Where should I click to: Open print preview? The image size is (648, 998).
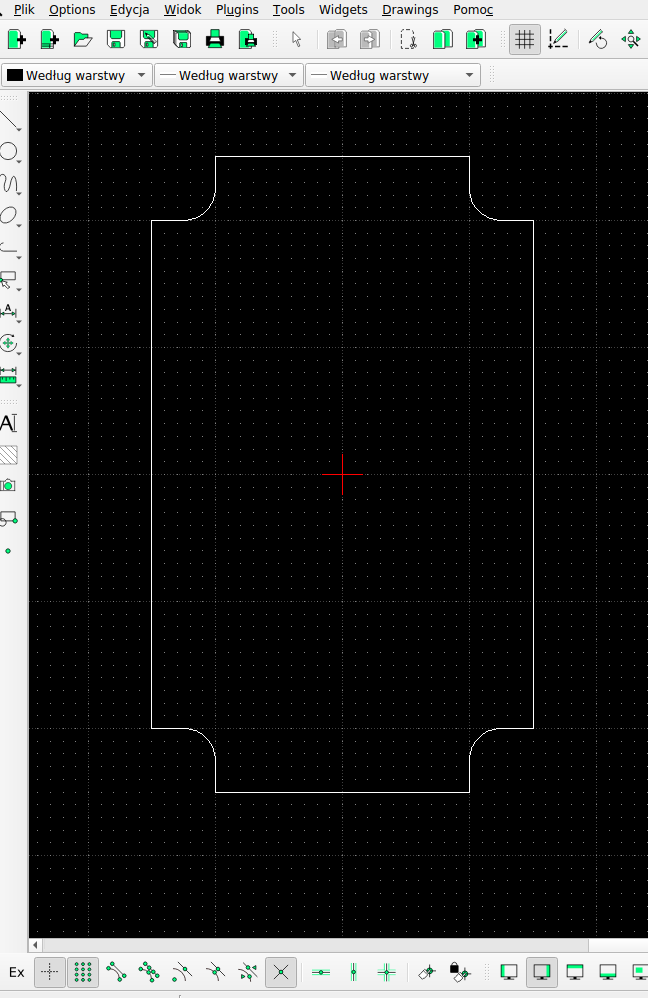(248, 39)
